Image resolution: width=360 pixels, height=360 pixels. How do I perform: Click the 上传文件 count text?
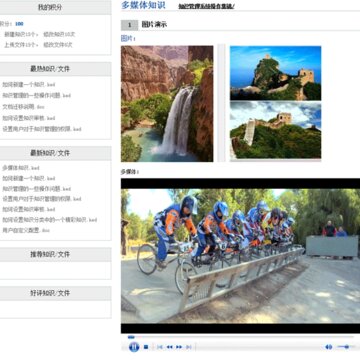21,45
